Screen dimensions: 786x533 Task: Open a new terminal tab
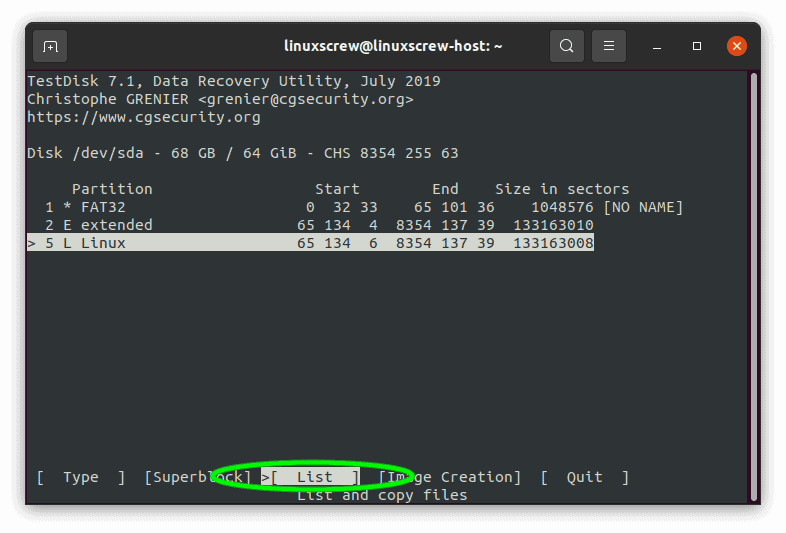(50, 46)
